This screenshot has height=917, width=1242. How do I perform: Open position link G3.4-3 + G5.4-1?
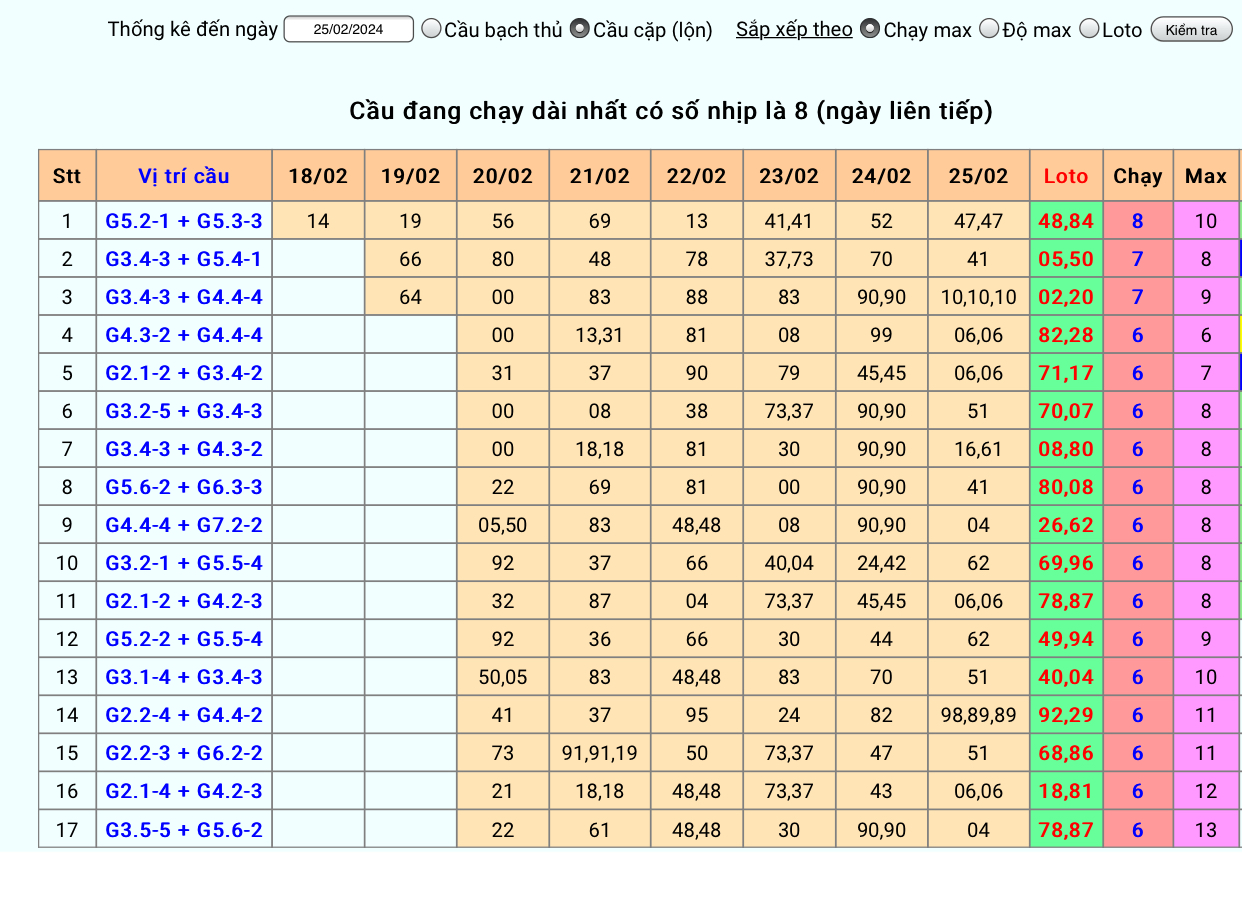click(184, 259)
